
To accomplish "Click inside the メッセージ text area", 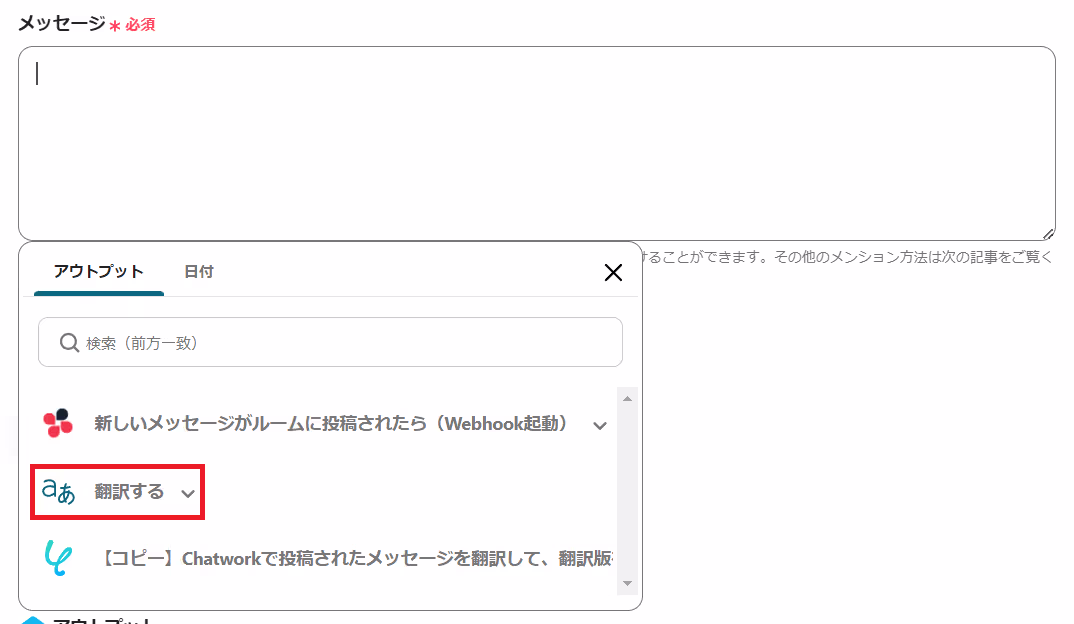I will pyautogui.click(x=536, y=144).
